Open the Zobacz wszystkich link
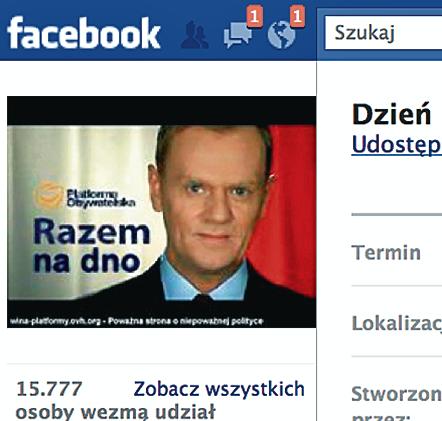442x421 pixels. pyautogui.click(x=219, y=389)
